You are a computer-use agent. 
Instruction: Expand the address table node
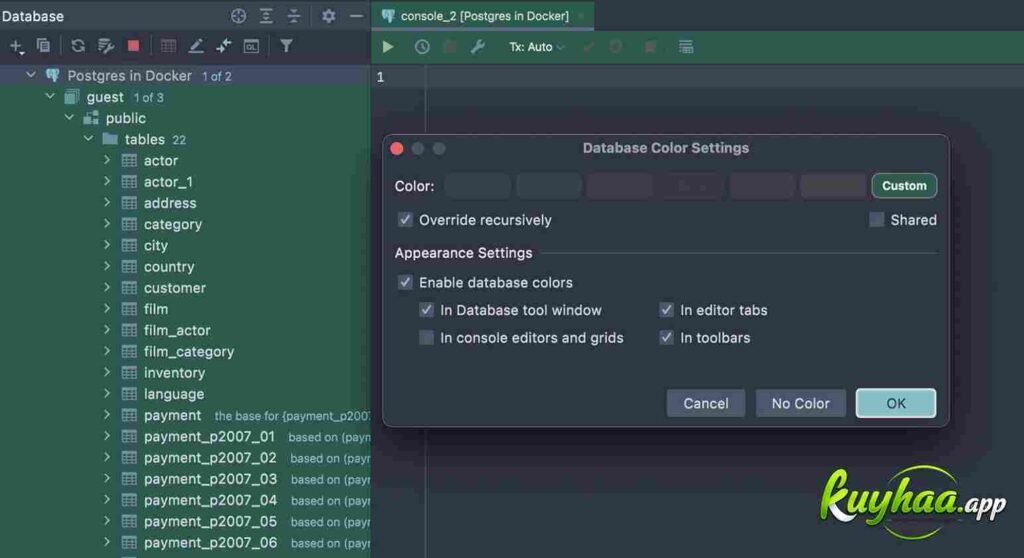[107, 203]
